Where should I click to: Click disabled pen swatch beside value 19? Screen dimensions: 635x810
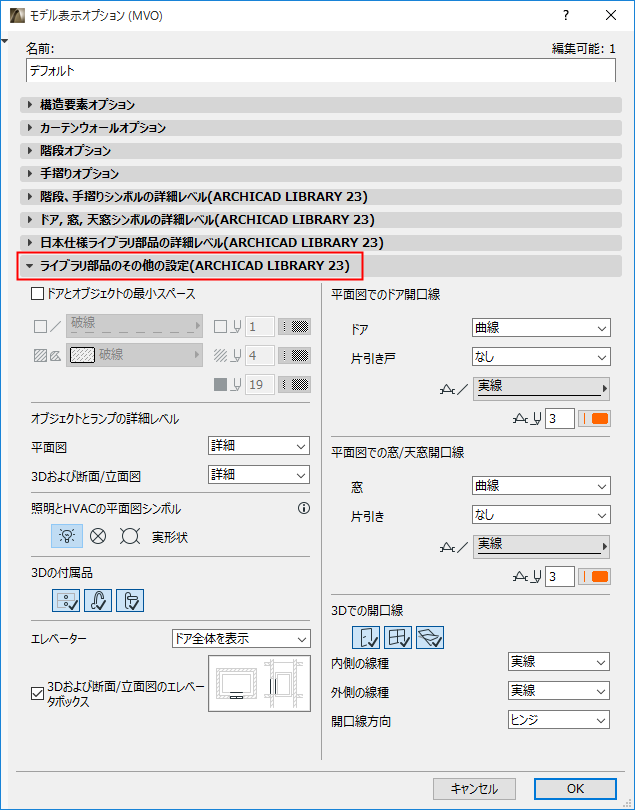(x=295, y=384)
